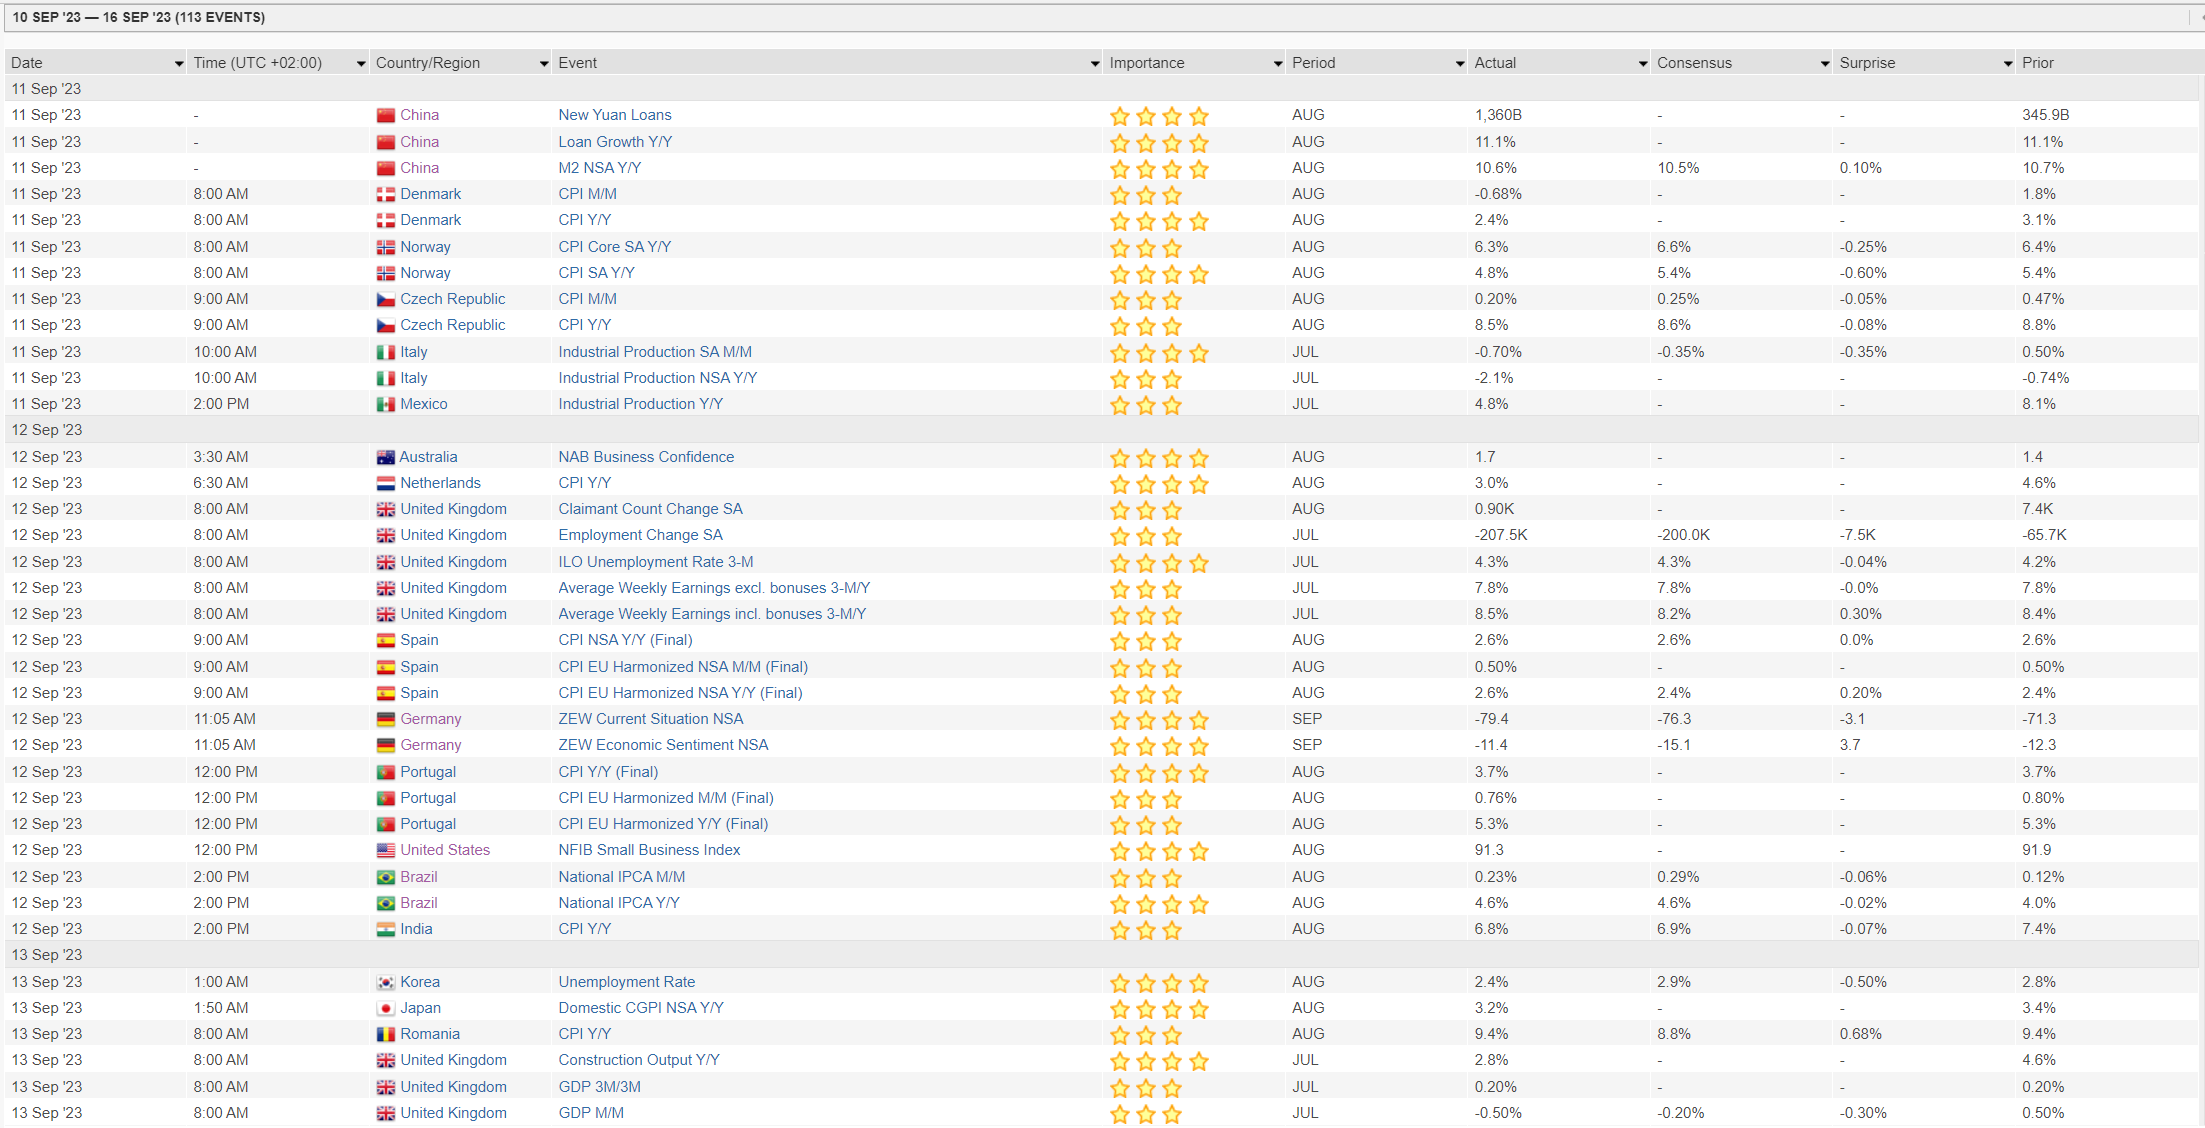Viewport: 2205px width, 1128px height.
Task: Click the Consensus column header
Action: [1694, 63]
